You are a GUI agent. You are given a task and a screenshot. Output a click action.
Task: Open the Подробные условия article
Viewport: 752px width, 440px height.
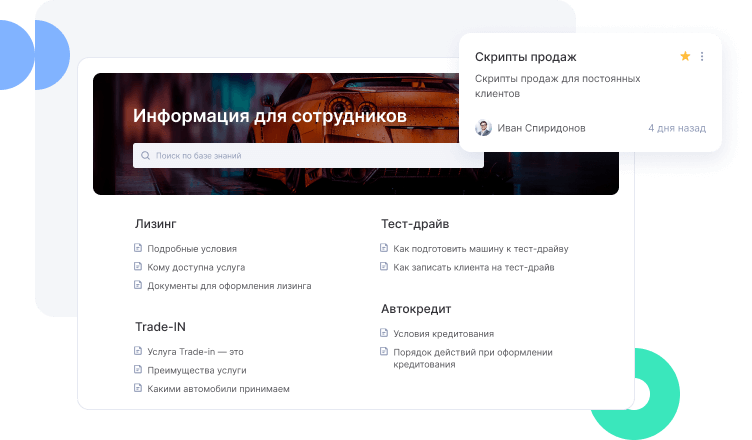[192, 249]
